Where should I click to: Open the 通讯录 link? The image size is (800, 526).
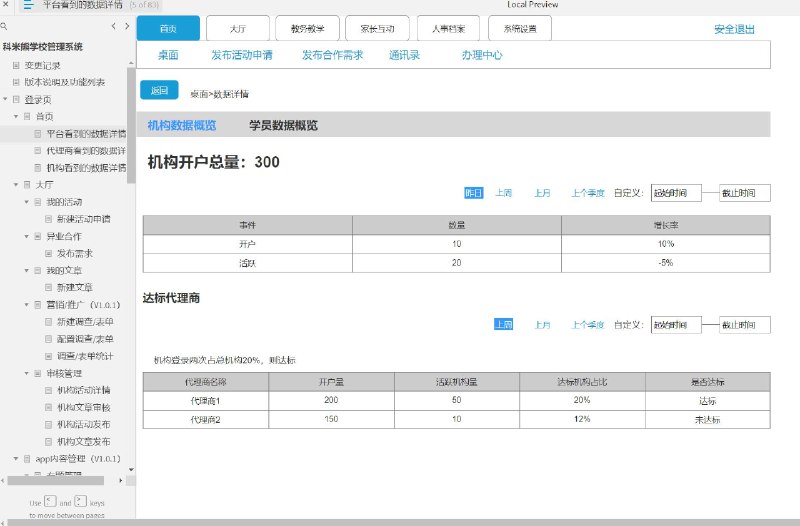click(404, 55)
